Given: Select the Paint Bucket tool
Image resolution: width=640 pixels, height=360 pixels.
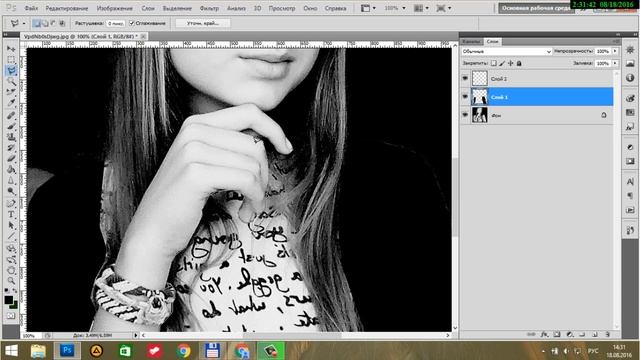Looking at the screenshot, I should point(11,169).
